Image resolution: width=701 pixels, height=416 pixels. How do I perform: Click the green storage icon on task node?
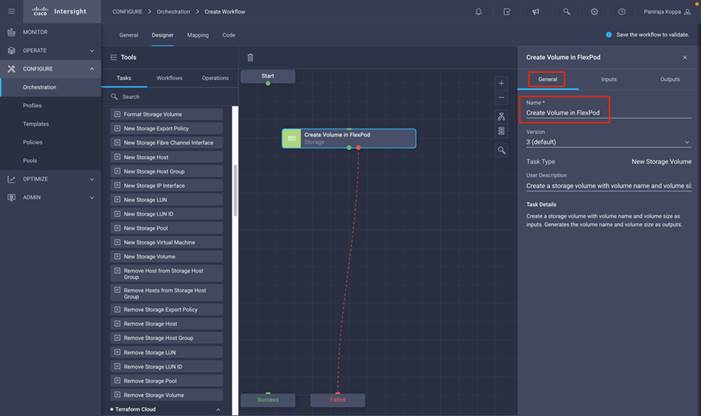291,139
